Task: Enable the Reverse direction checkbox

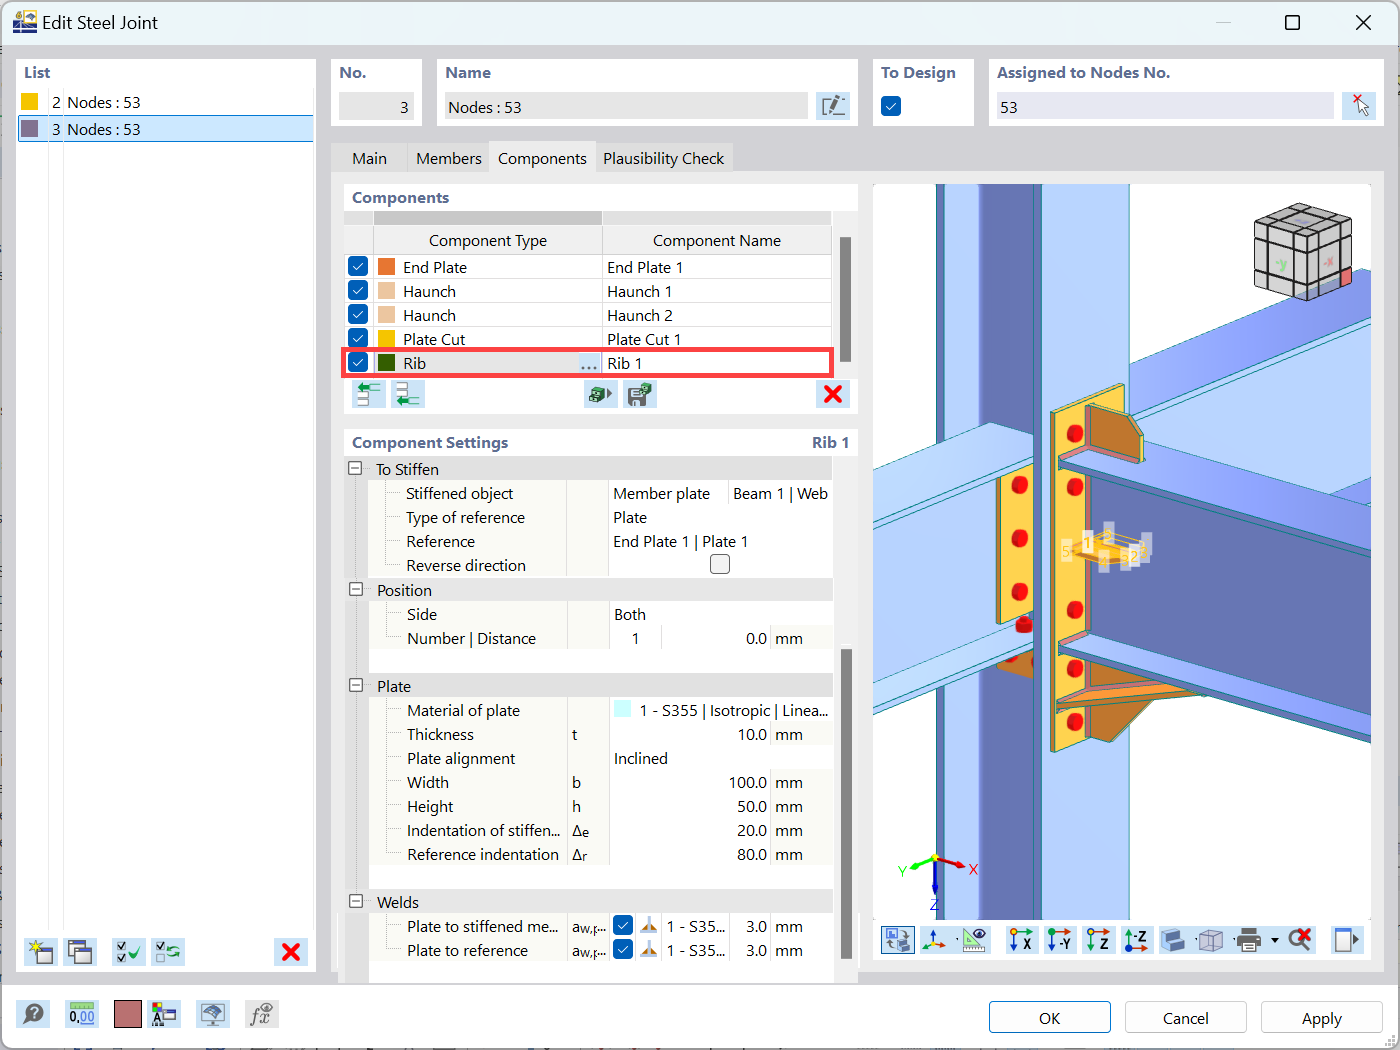Action: (x=720, y=565)
